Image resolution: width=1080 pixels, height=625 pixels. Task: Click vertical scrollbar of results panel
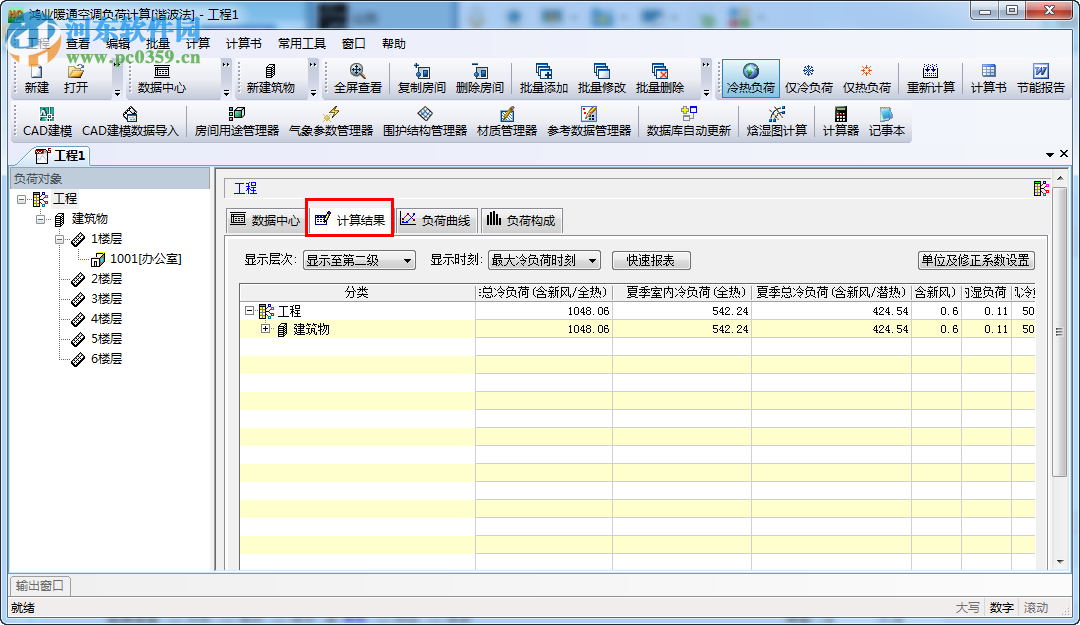(1060, 331)
